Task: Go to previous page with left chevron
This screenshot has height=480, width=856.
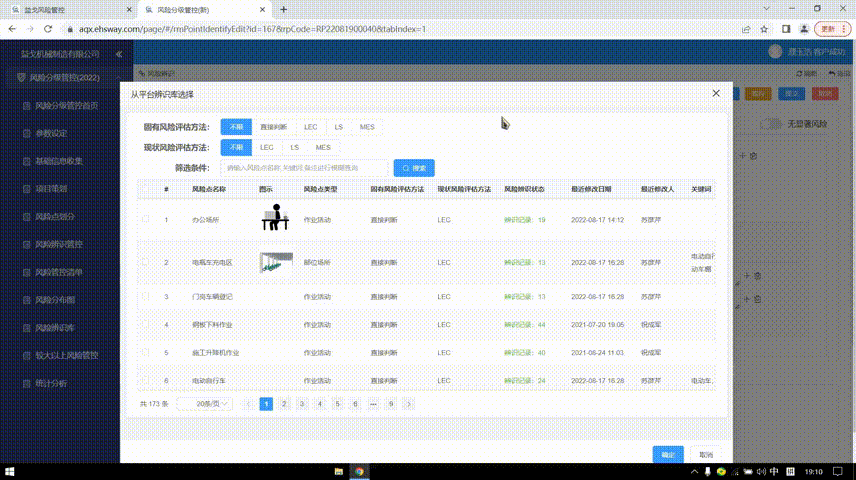Action: (x=248, y=404)
